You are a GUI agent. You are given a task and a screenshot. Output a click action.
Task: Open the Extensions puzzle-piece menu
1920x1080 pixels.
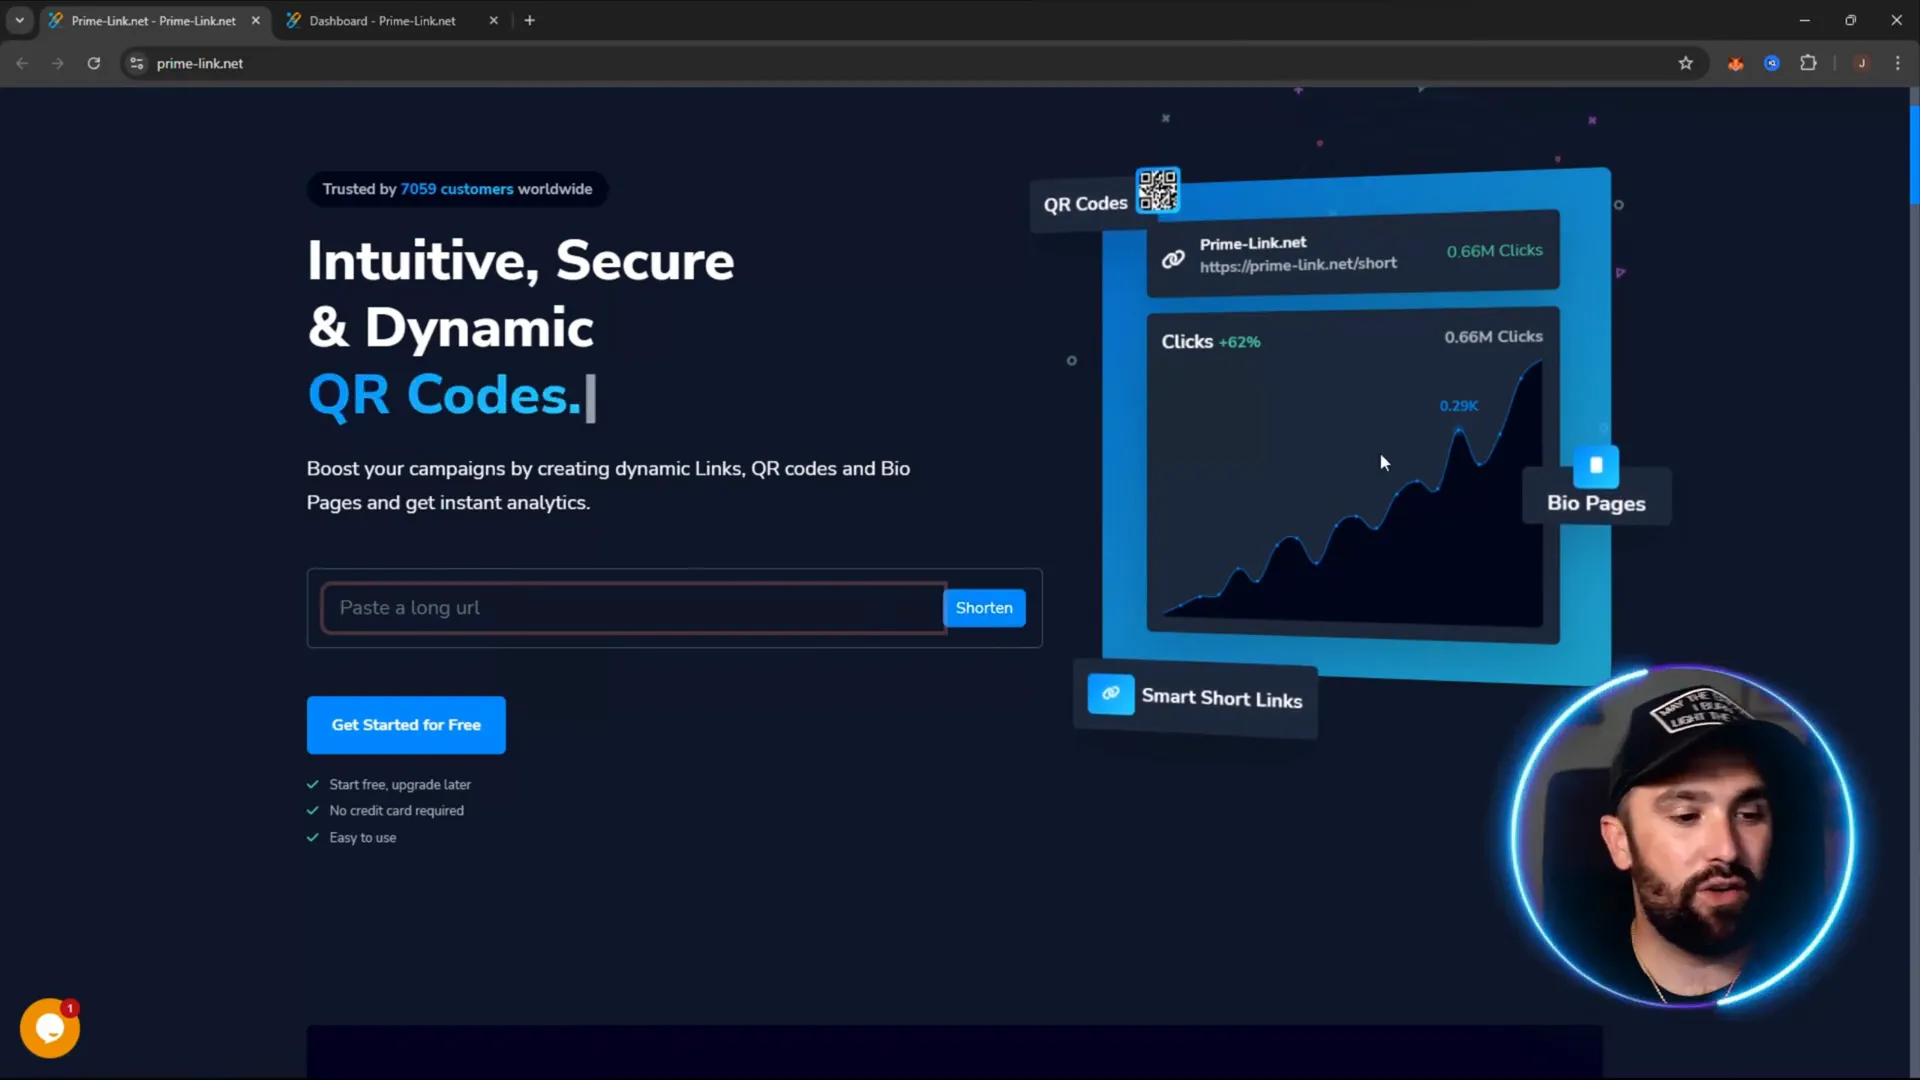coord(1808,63)
